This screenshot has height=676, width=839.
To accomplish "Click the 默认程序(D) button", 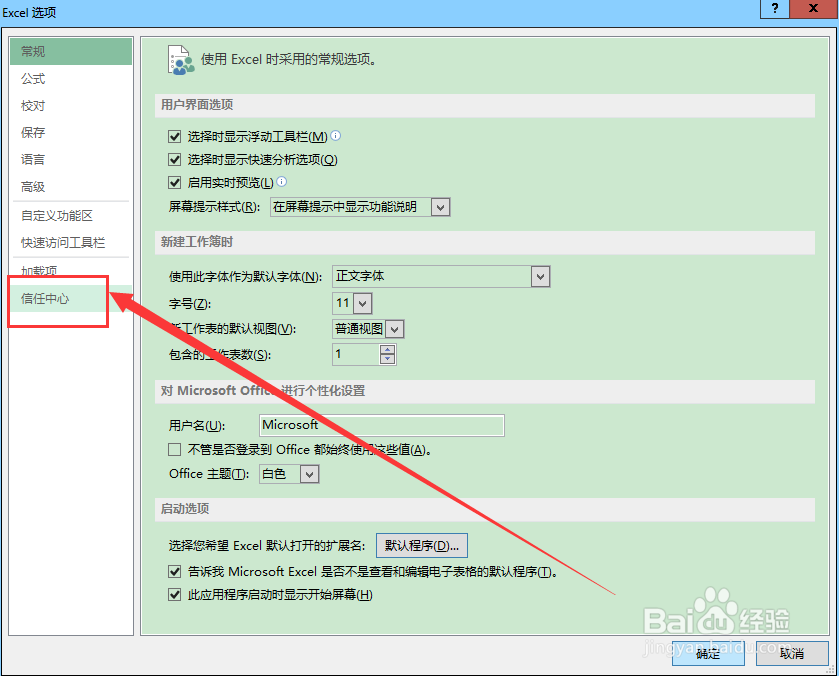I will 420,545.
